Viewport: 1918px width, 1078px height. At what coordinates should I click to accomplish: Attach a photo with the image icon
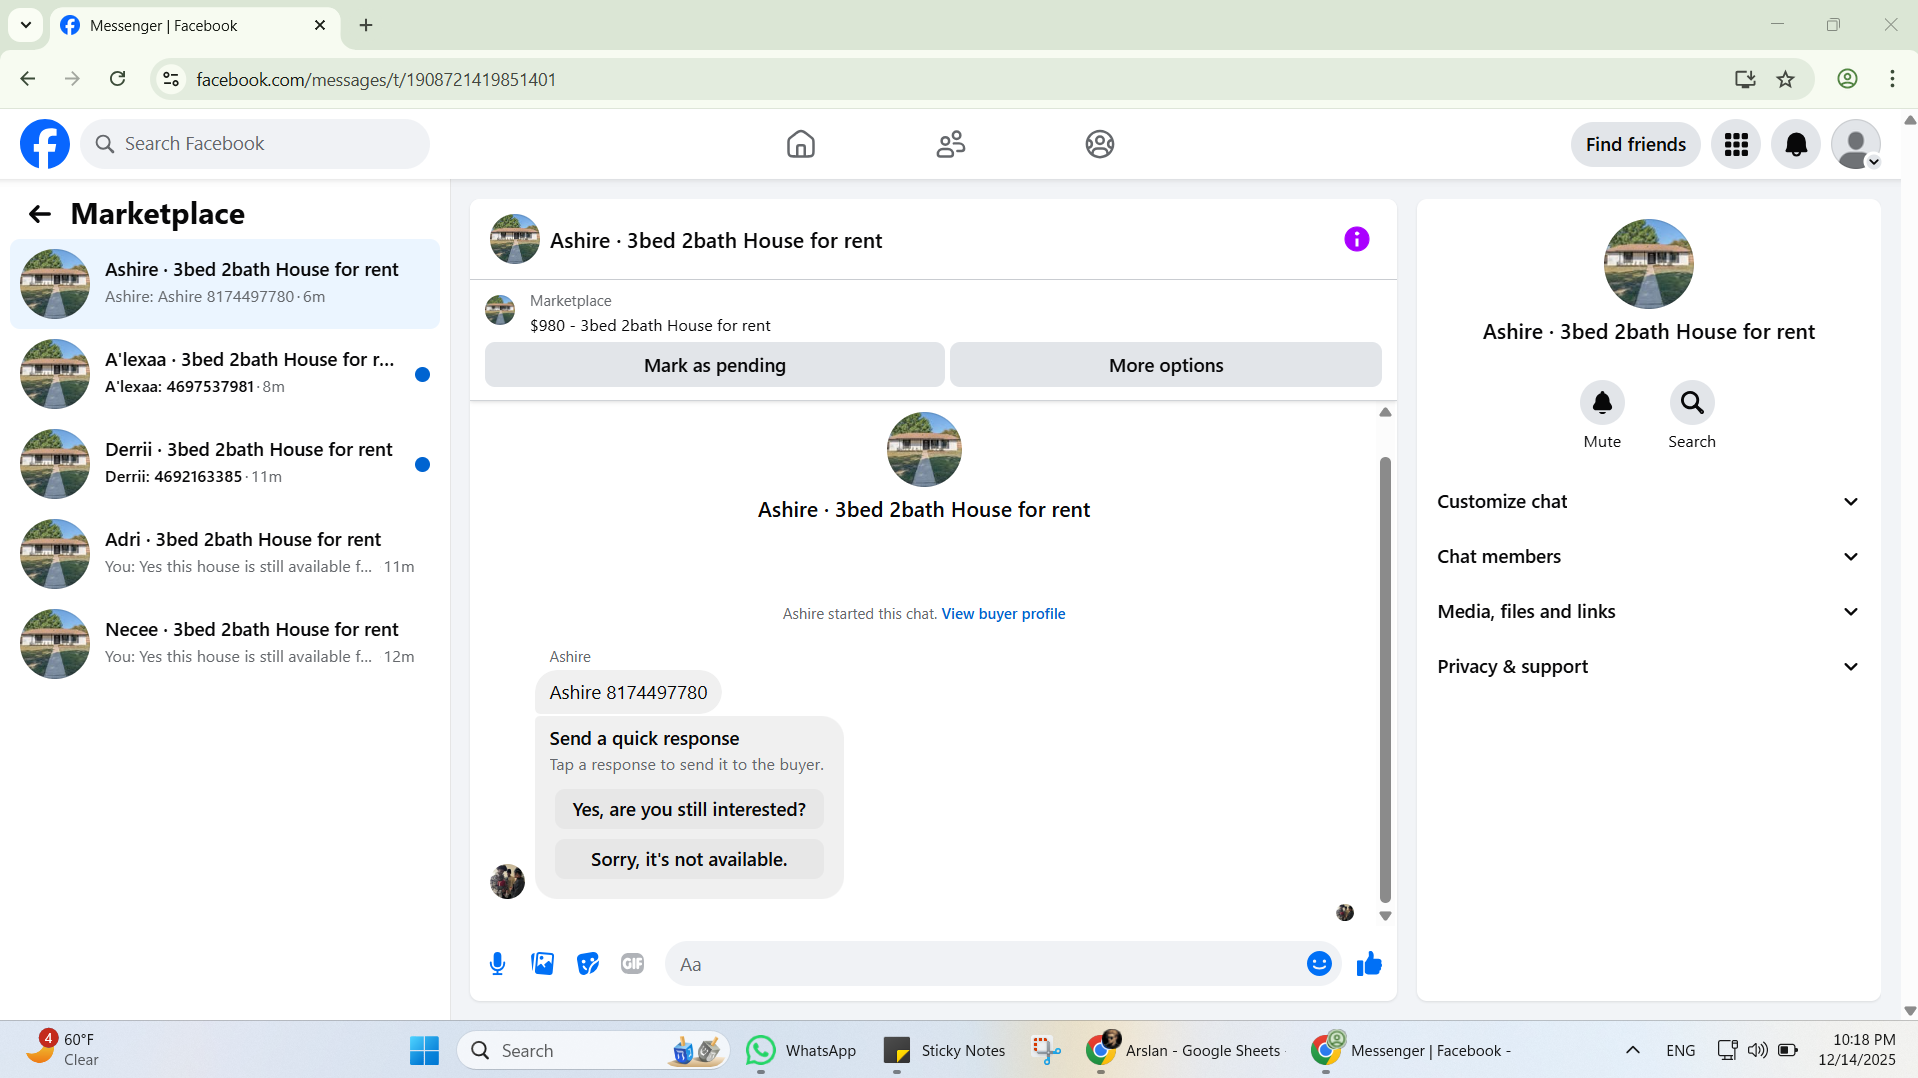click(542, 964)
